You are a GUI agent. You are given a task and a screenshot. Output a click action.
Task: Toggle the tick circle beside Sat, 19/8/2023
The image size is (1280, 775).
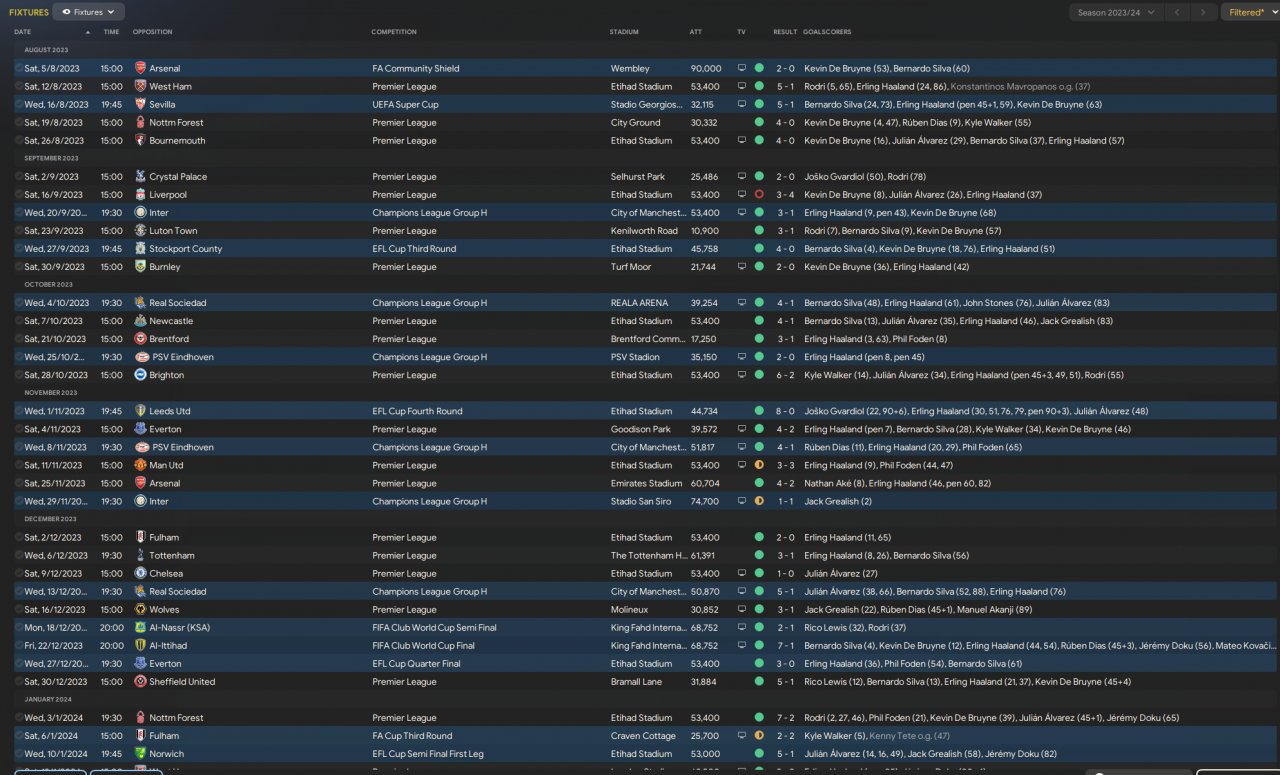click(18, 123)
